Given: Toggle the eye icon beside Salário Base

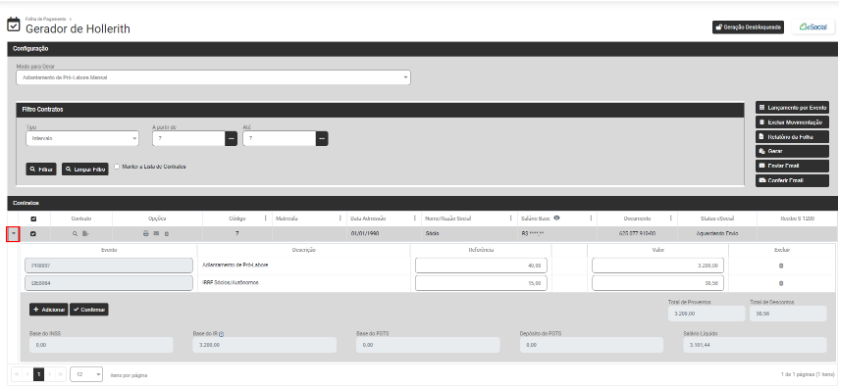Looking at the screenshot, I should [557, 218].
